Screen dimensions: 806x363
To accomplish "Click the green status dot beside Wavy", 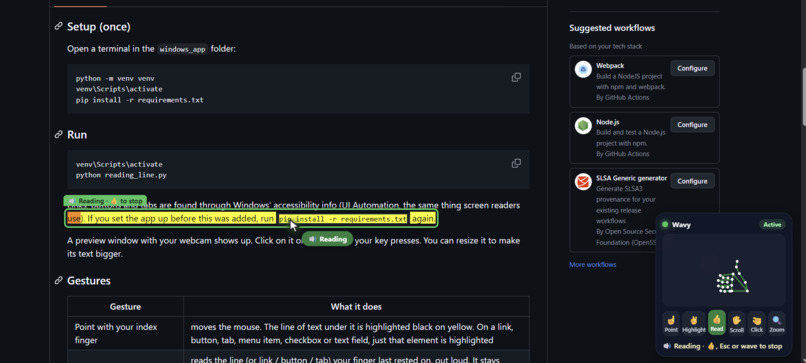I will [x=665, y=225].
